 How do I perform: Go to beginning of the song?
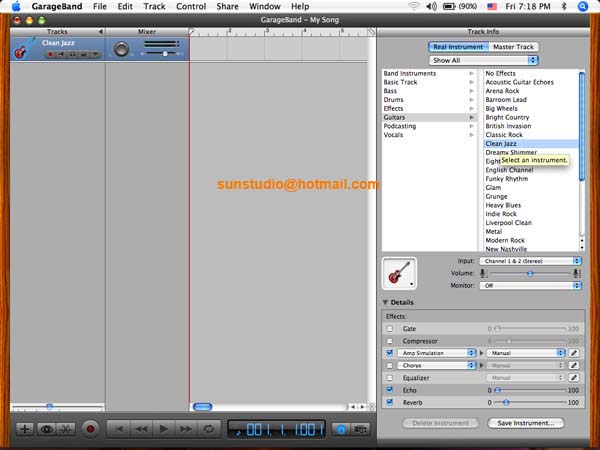tap(119, 429)
